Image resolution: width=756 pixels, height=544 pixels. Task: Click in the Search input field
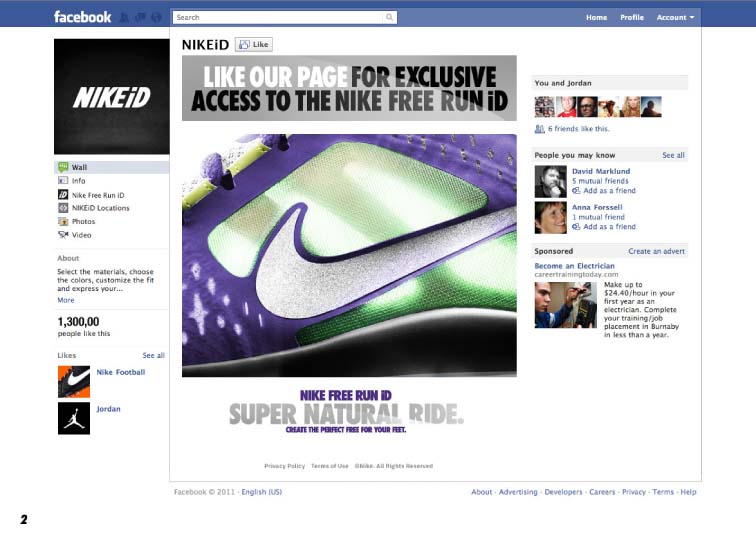tap(279, 17)
